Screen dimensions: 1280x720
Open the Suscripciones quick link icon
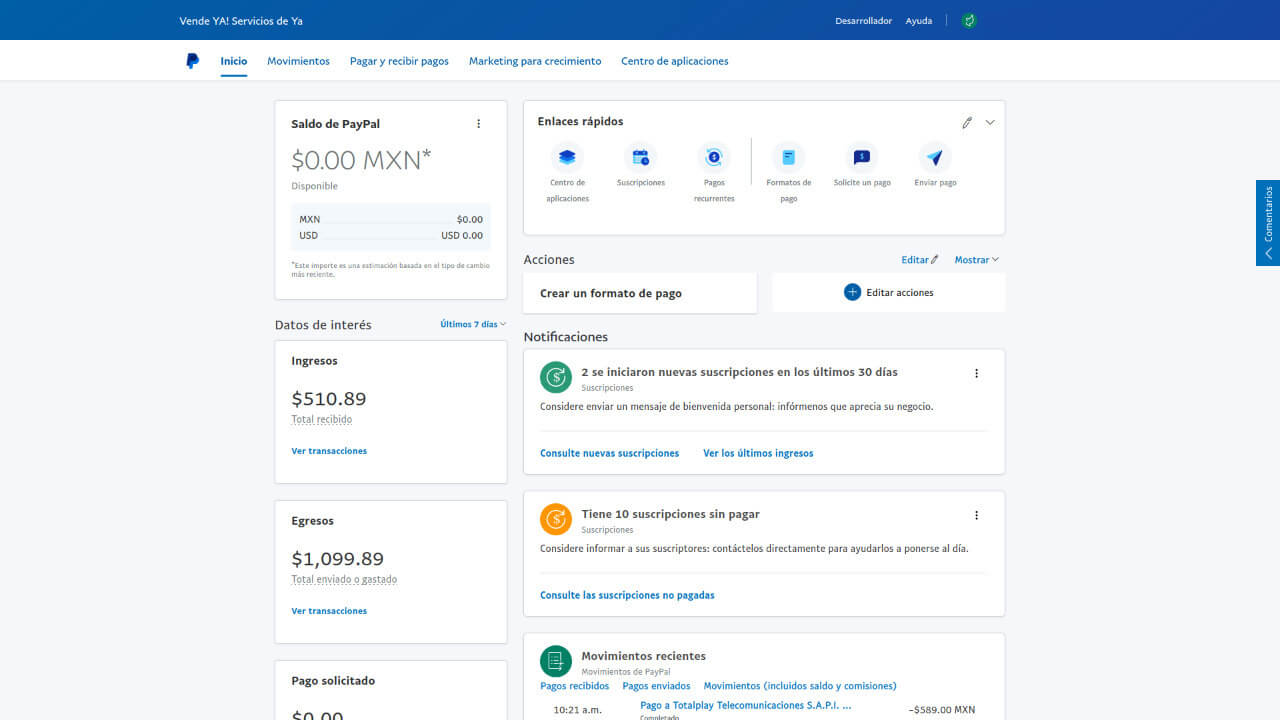pos(641,157)
